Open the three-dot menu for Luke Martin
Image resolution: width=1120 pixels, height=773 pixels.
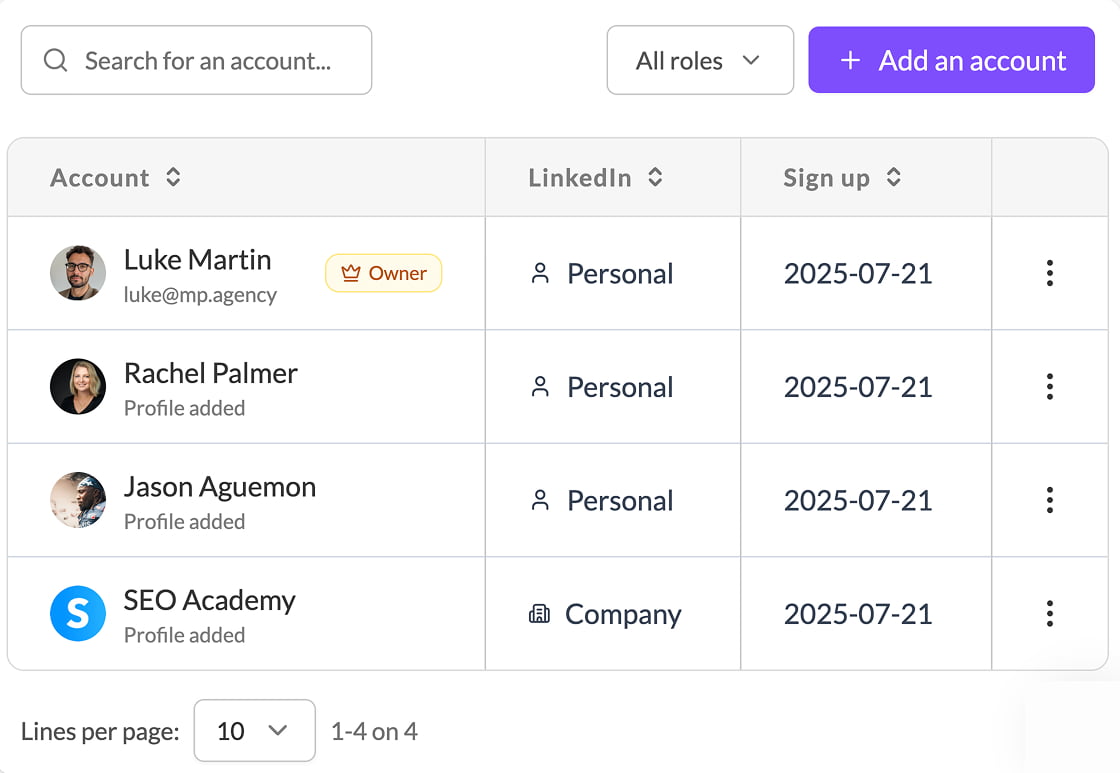click(1049, 273)
